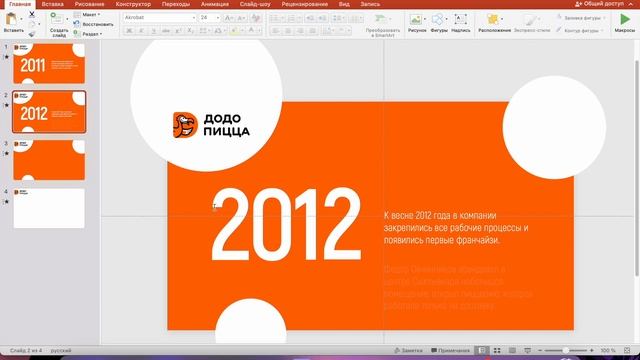This screenshot has width=640, height=360.
Task: Switch to the Анимация tab
Action: coord(215,4)
